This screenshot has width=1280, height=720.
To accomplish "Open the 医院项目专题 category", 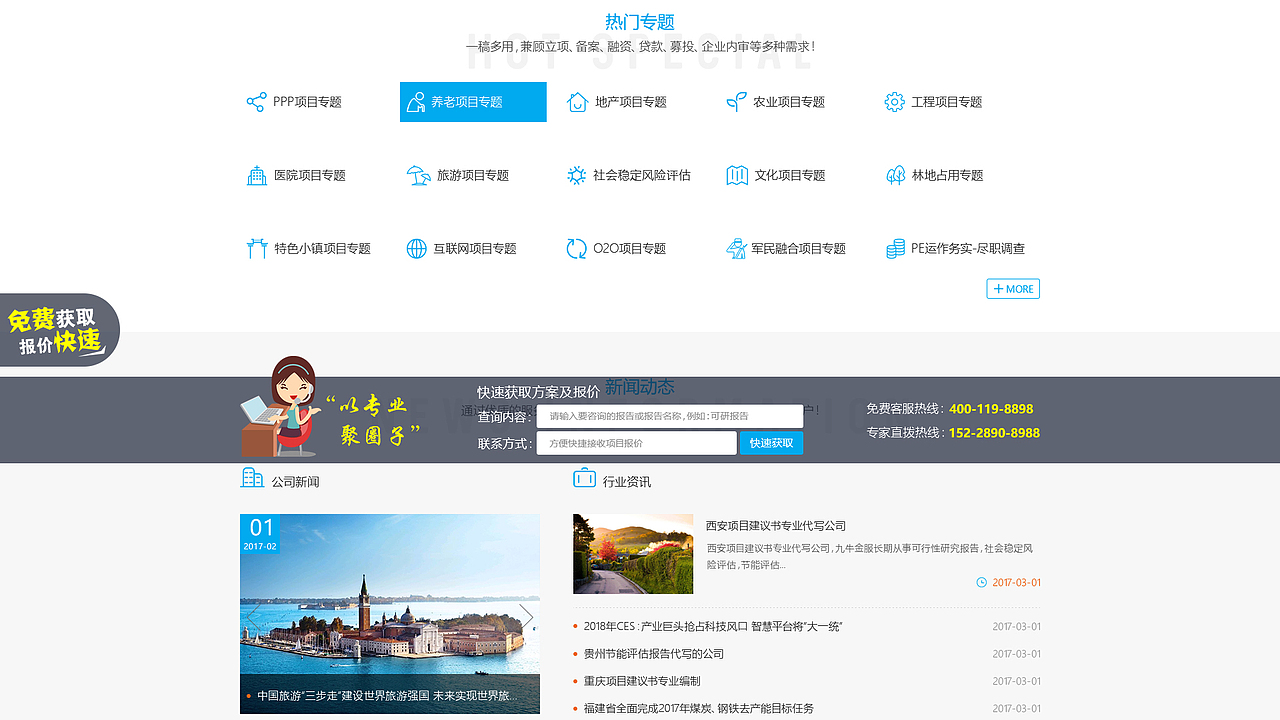I will pos(300,174).
